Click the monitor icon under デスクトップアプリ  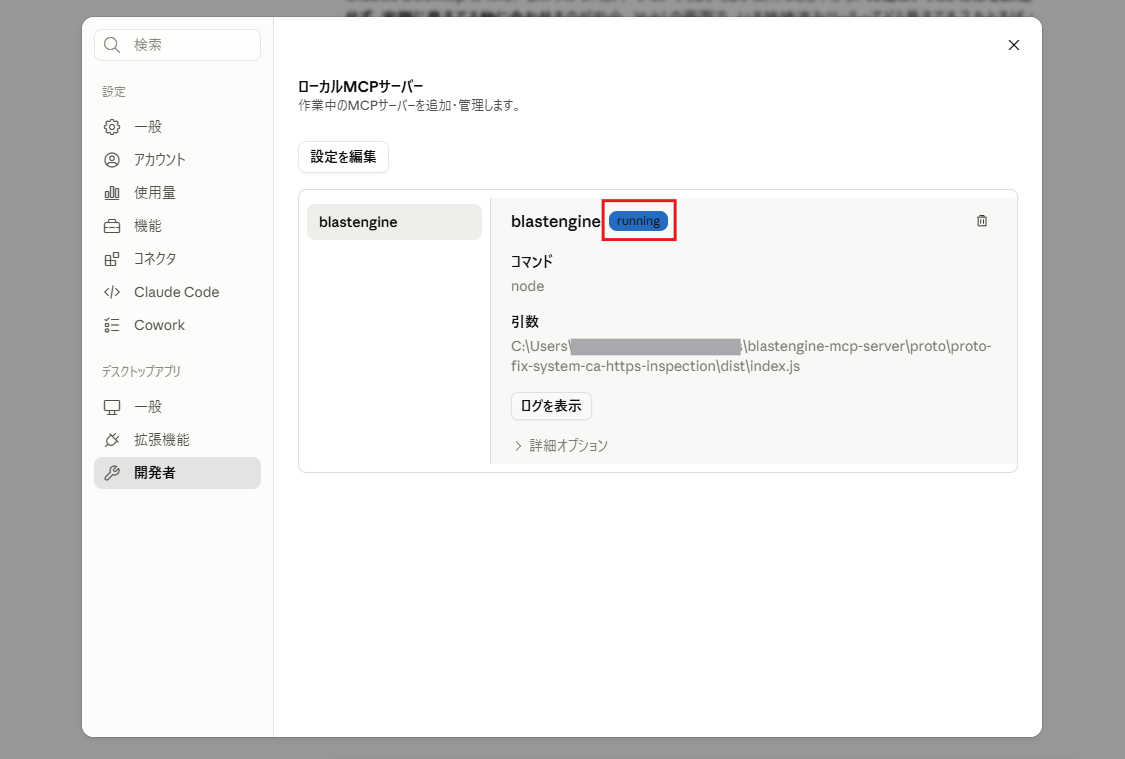click(112, 407)
